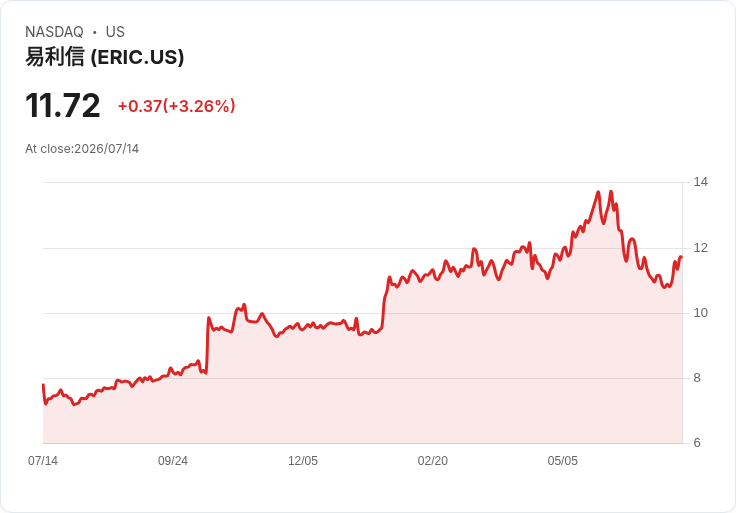Click the highest peak on the price line
Viewport: 736px width, 513px height.
(x=611, y=191)
